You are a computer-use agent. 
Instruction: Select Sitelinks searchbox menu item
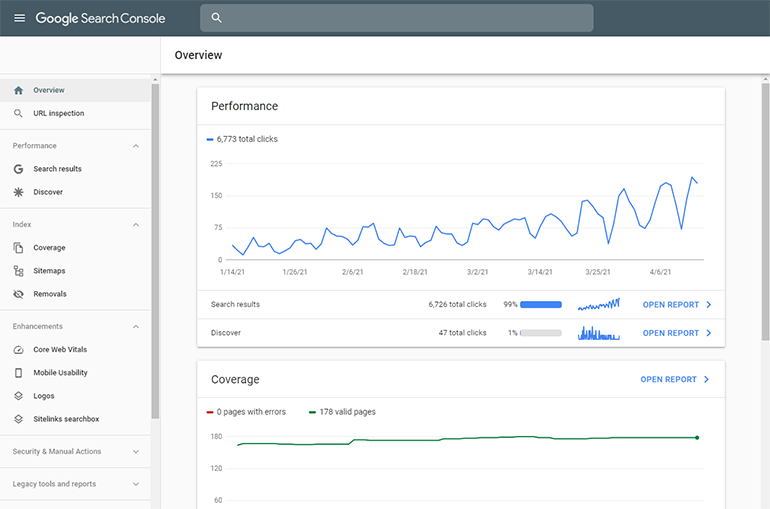pyautogui.click(x=66, y=419)
